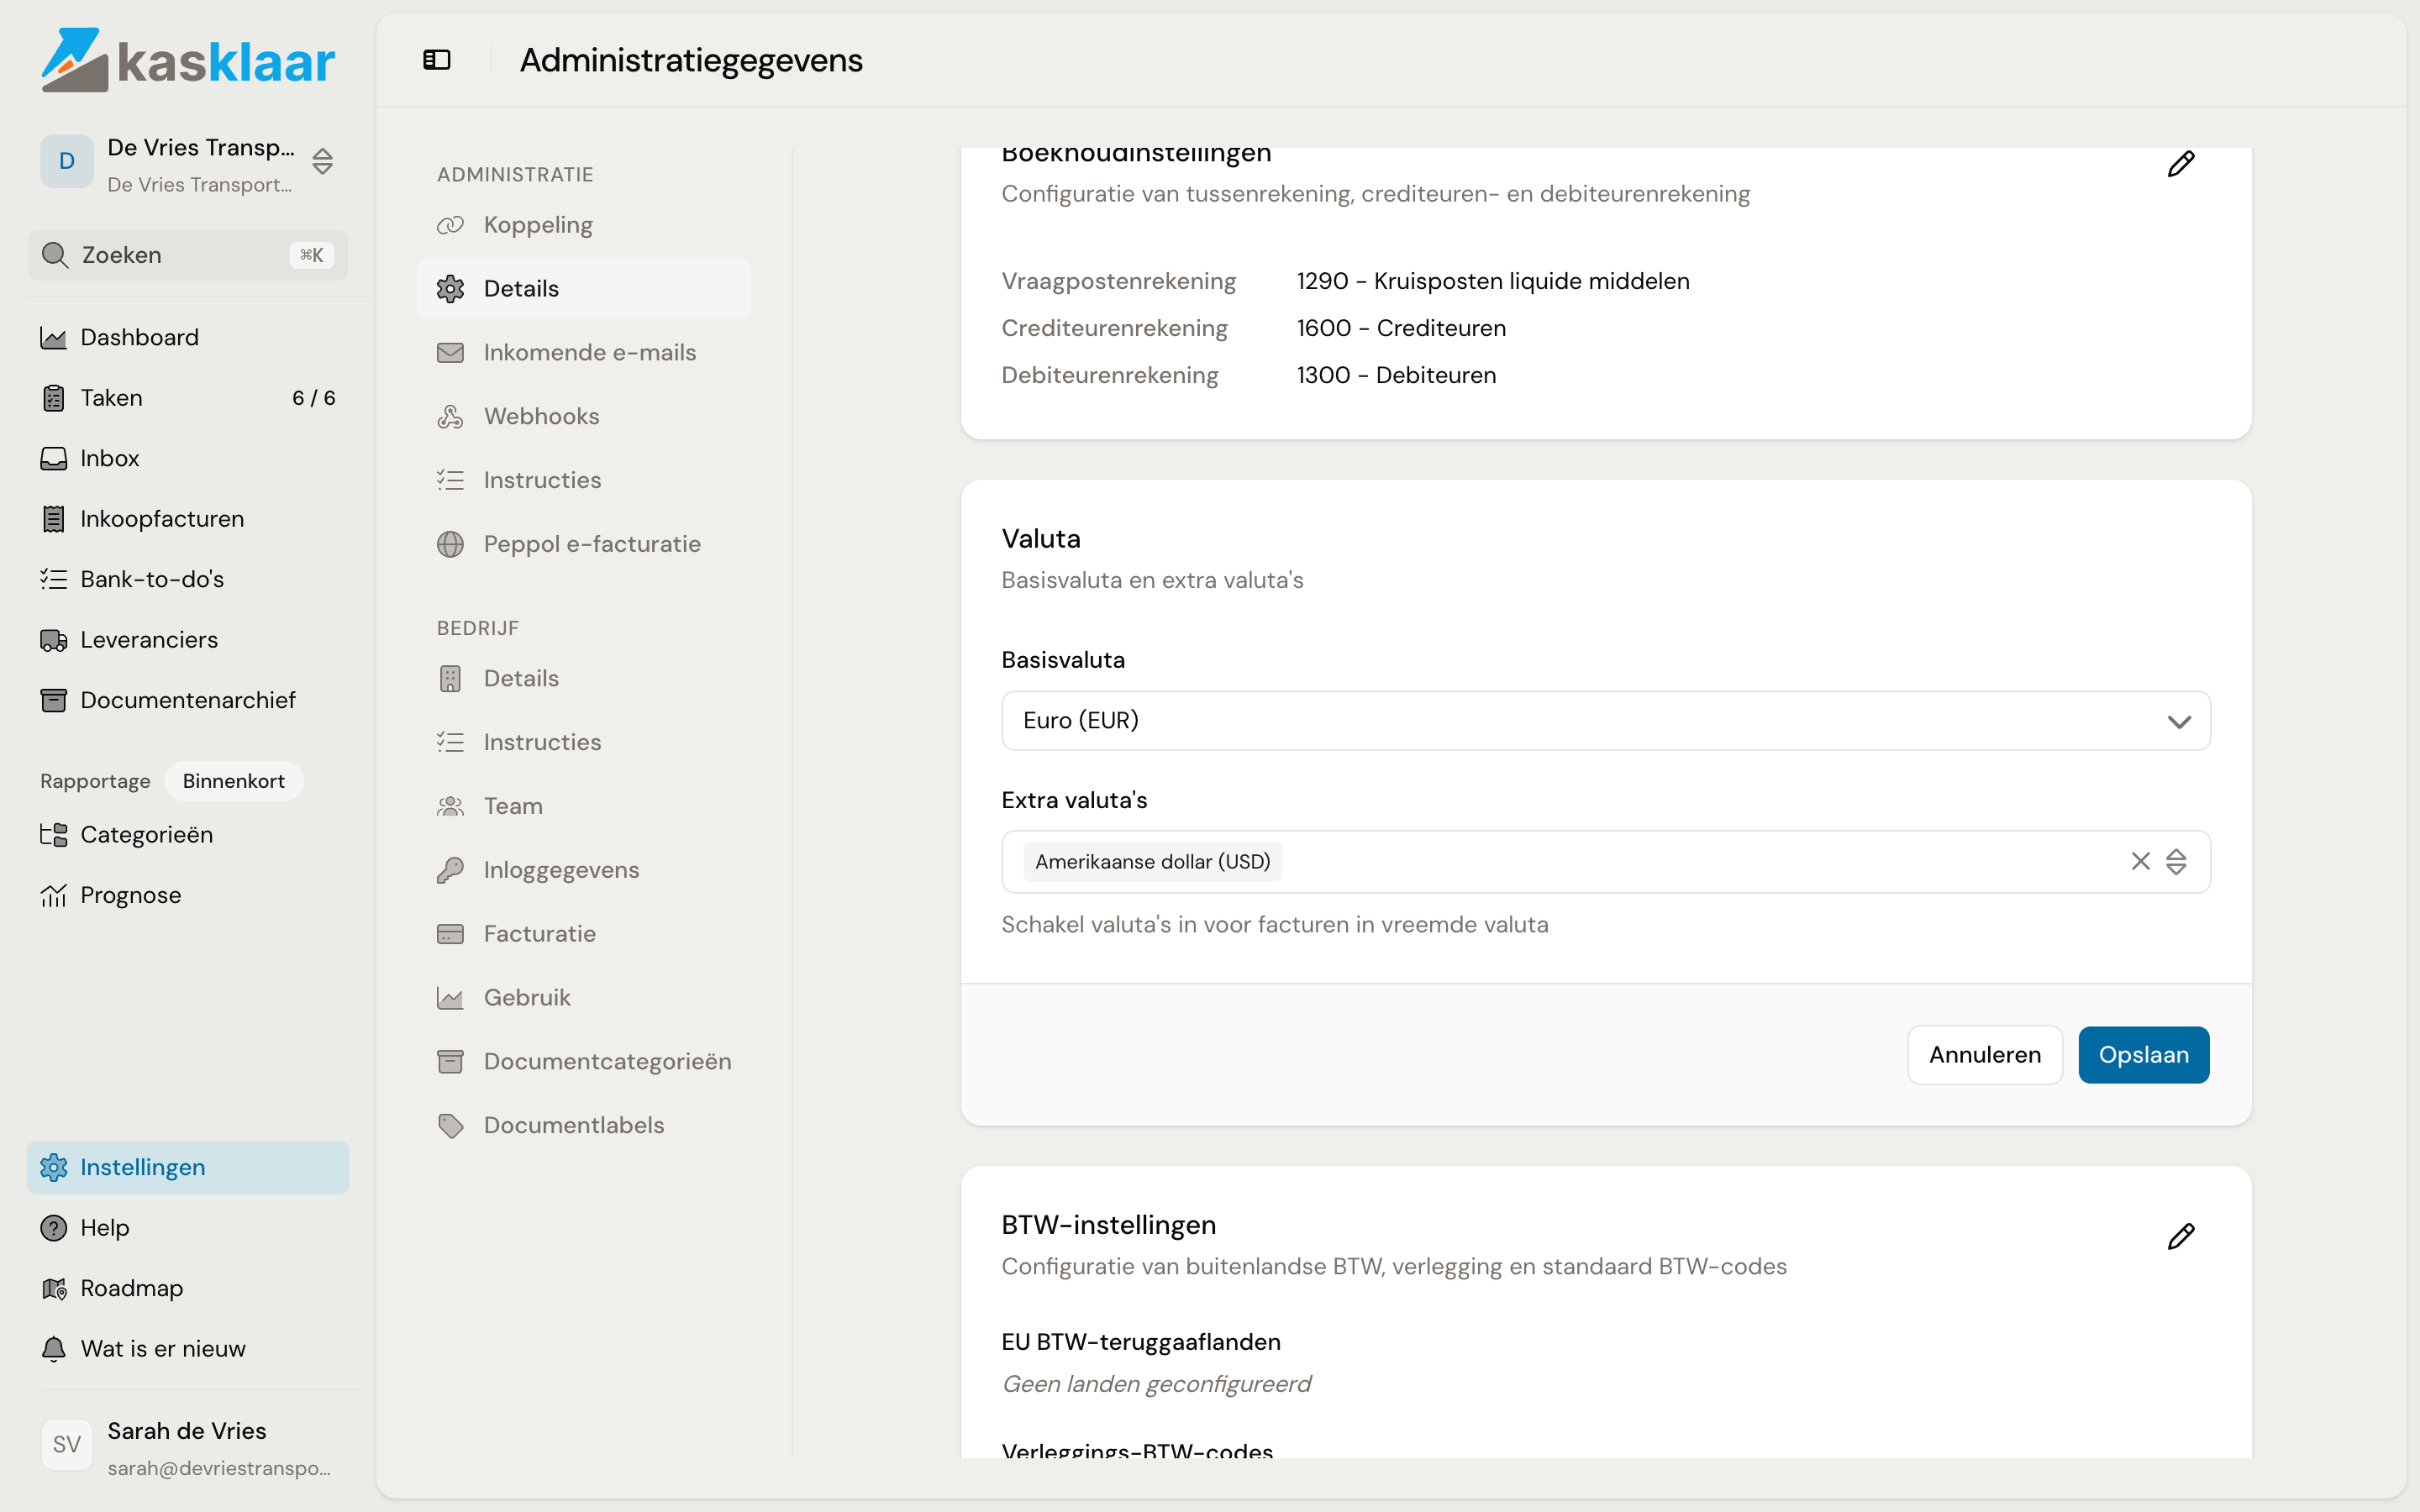Click the Inloggegevens key icon
This screenshot has height=1512, width=2420.
coord(450,870)
